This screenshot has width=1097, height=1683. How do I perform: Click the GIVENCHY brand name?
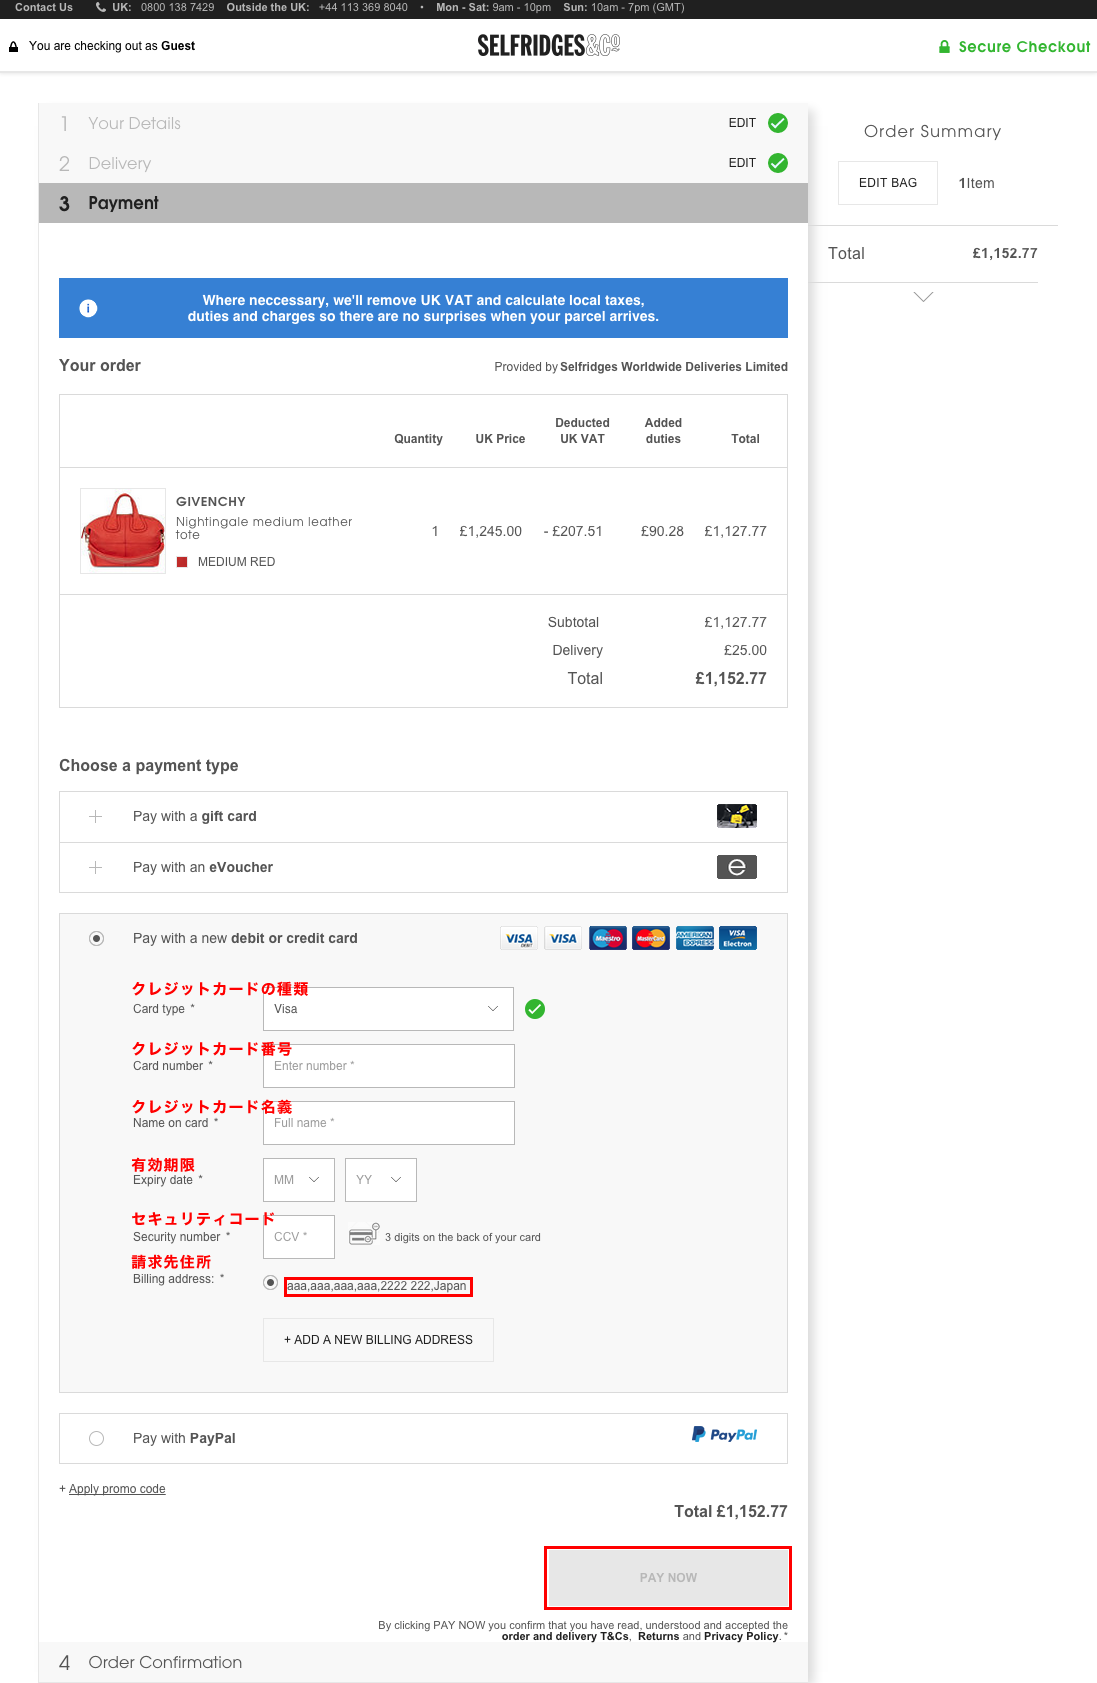pos(211,502)
